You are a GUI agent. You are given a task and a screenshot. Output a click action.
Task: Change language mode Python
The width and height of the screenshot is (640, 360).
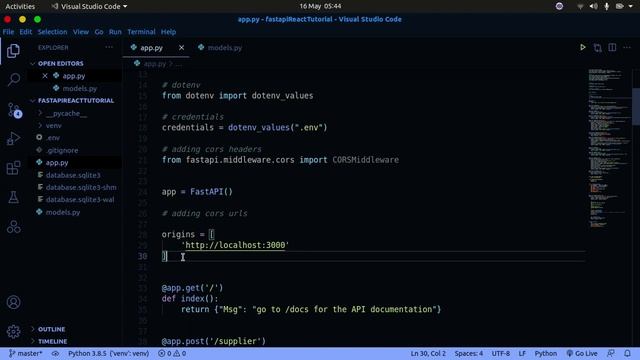(546, 353)
